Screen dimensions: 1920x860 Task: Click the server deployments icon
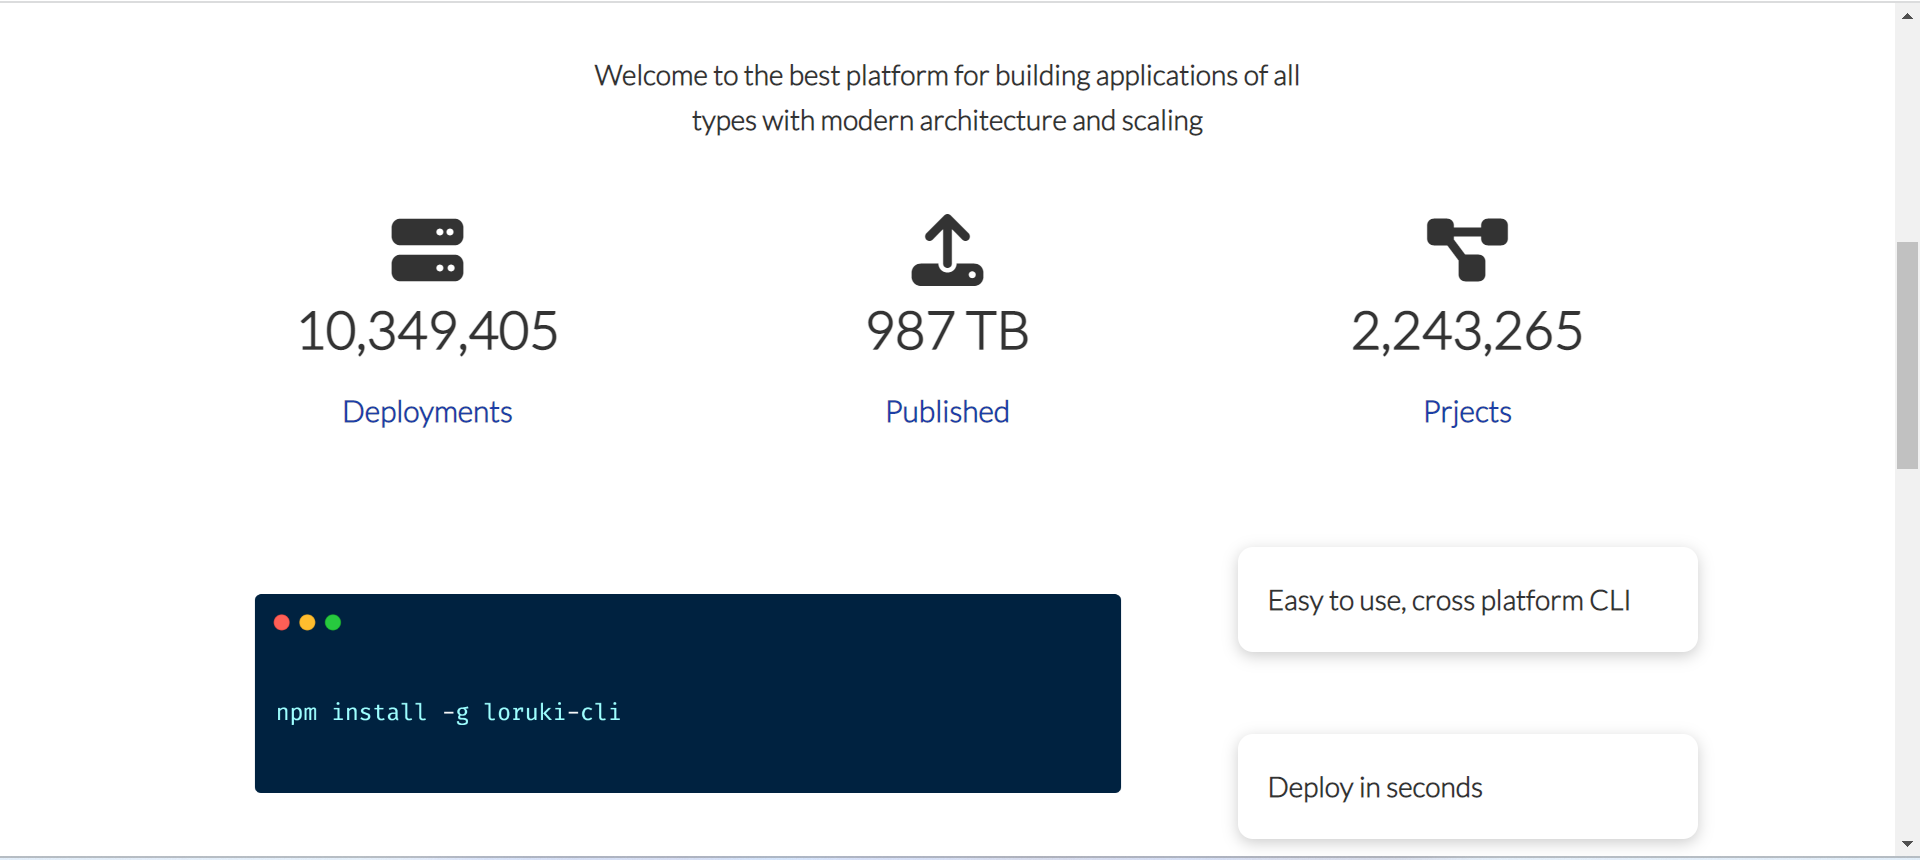427,250
